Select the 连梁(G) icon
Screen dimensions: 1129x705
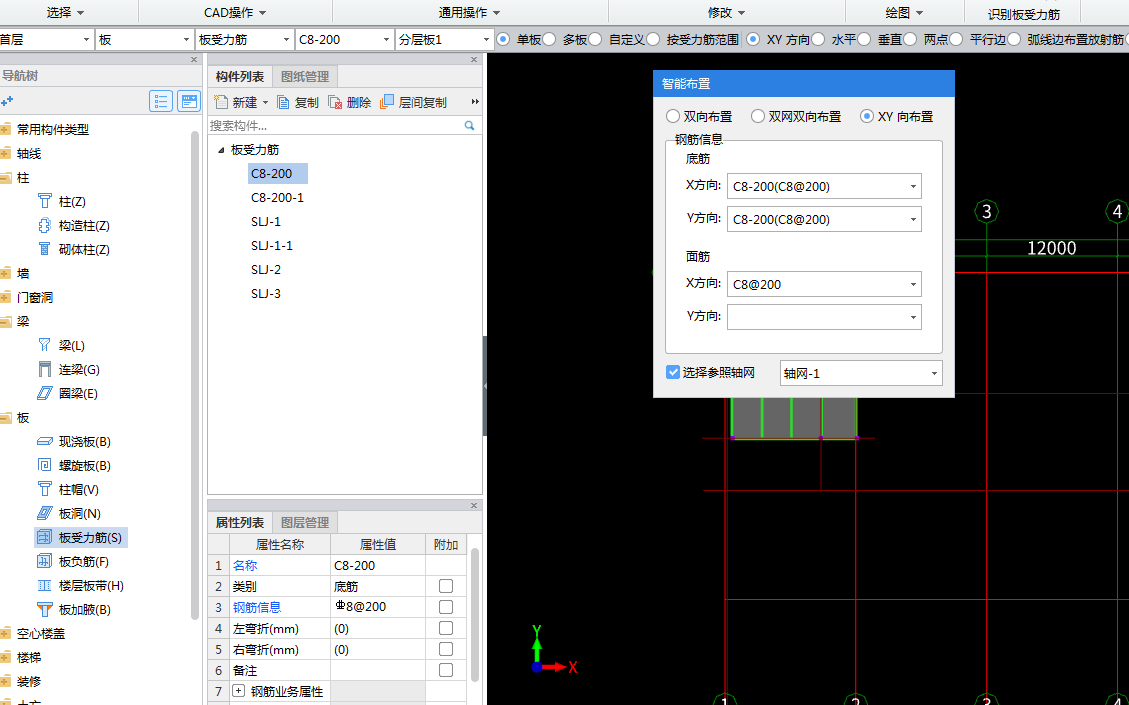45,369
